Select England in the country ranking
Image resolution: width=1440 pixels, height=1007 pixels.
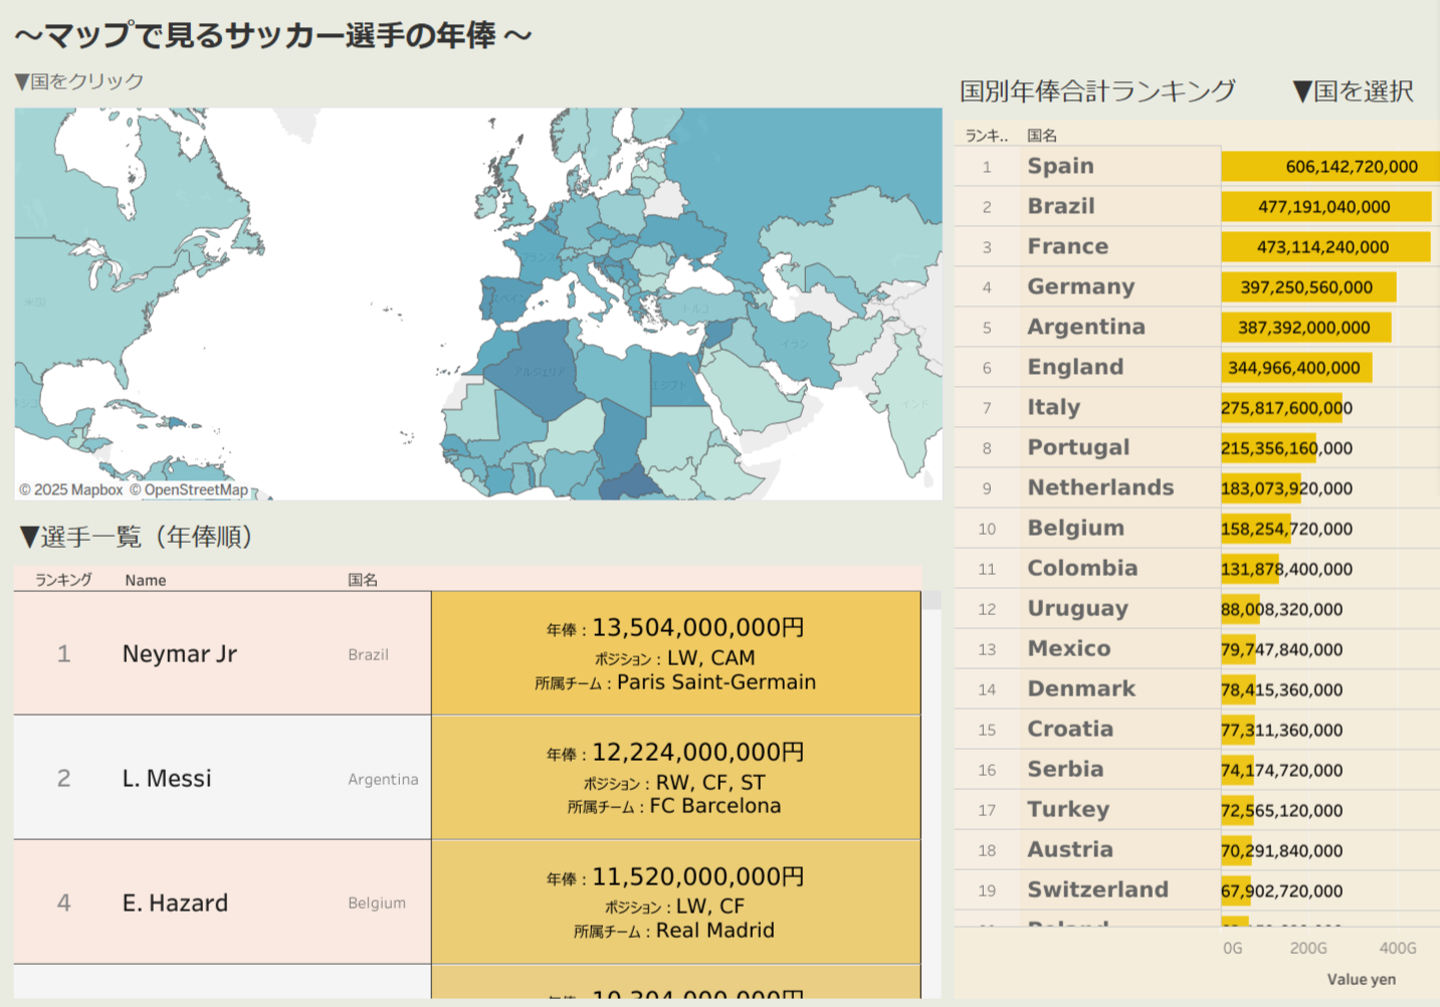pos(1075,367)
